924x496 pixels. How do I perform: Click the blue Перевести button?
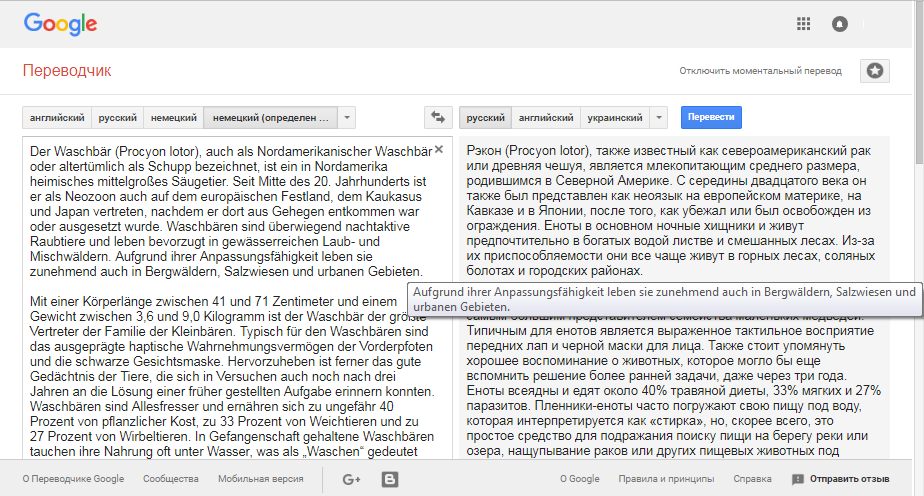(711, 117)
